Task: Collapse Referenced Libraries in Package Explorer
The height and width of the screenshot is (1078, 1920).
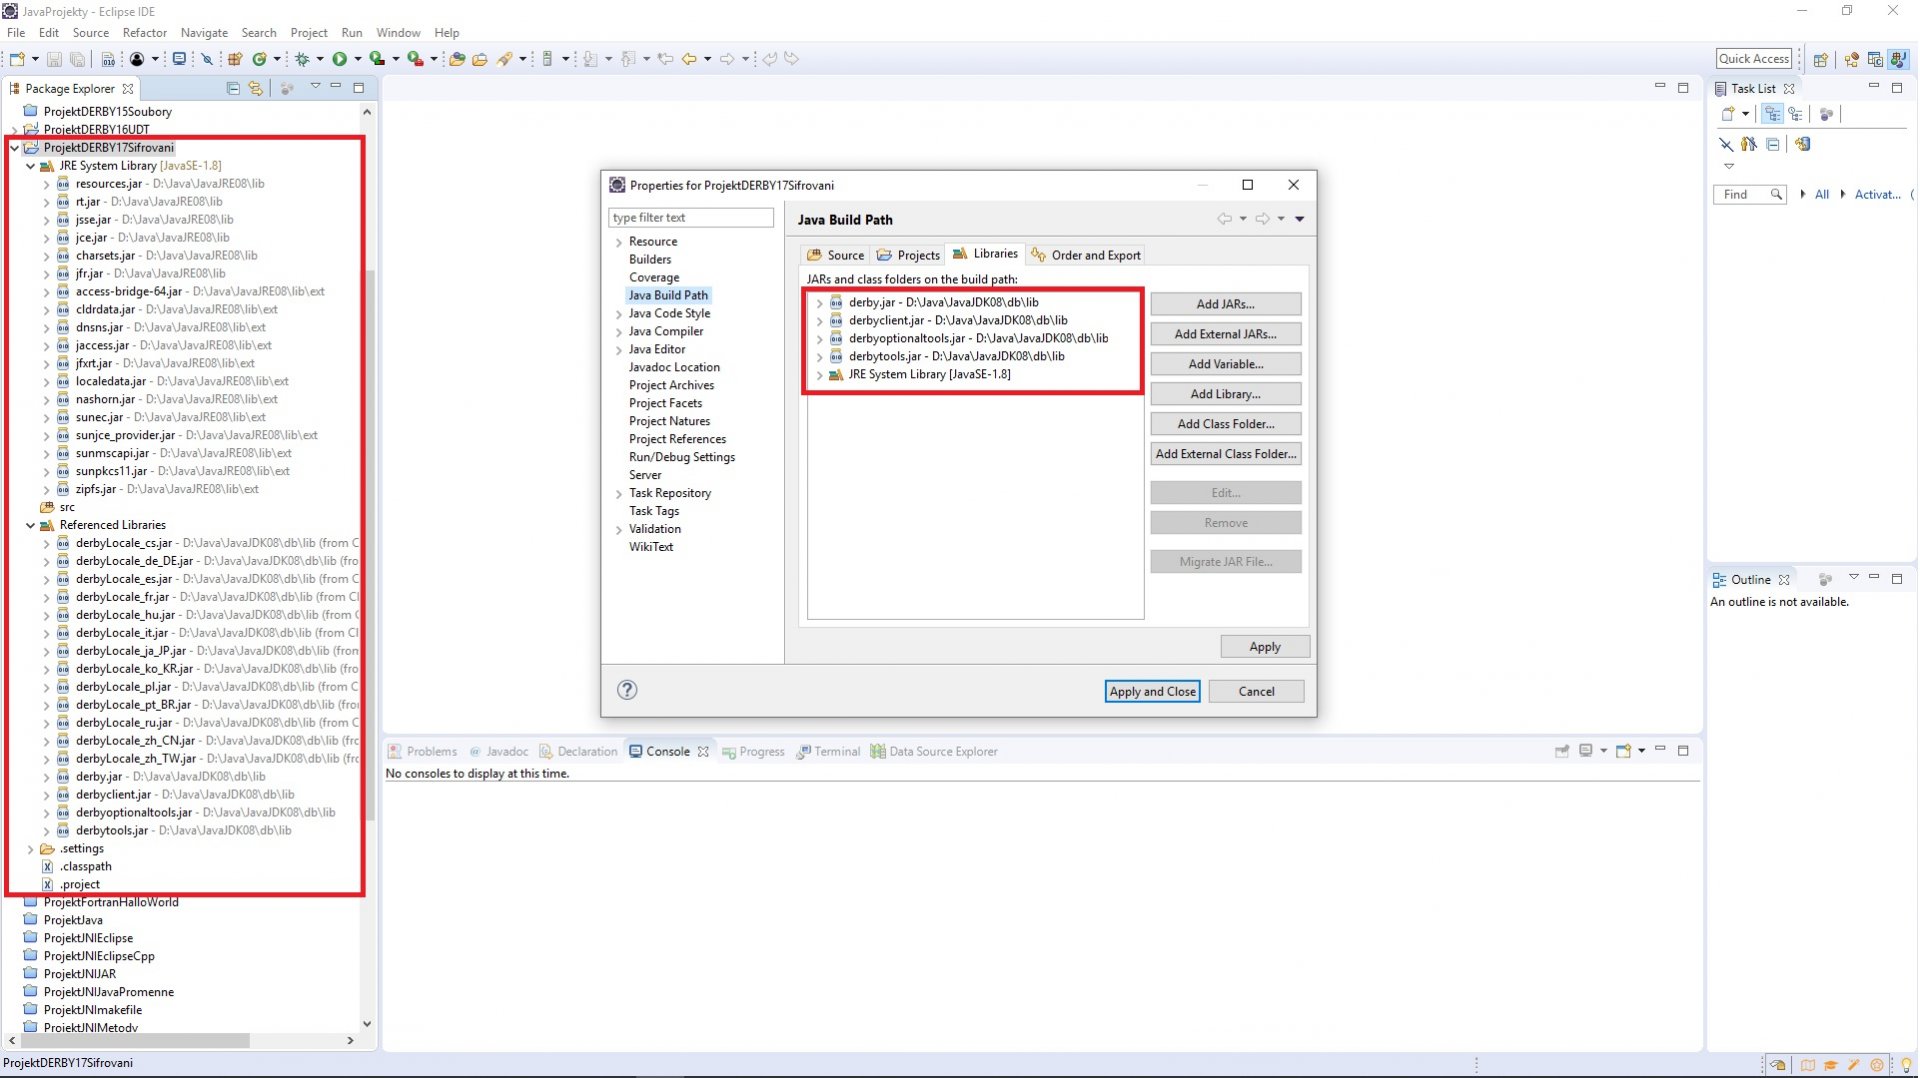Action: point(30,525)
